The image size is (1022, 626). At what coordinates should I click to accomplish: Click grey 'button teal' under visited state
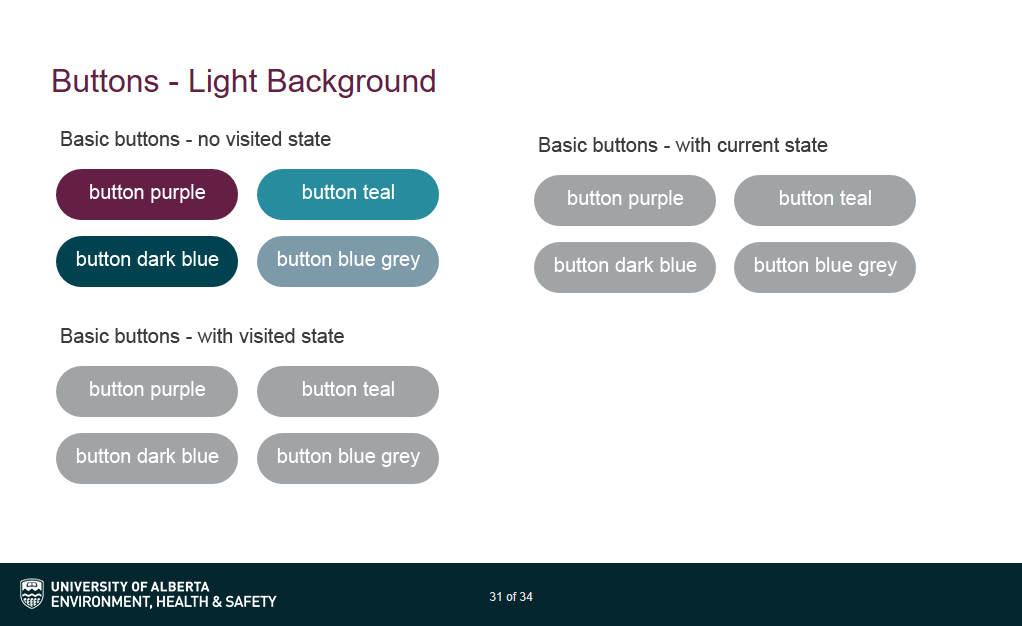pyautogui.click(x=347, y=391)
